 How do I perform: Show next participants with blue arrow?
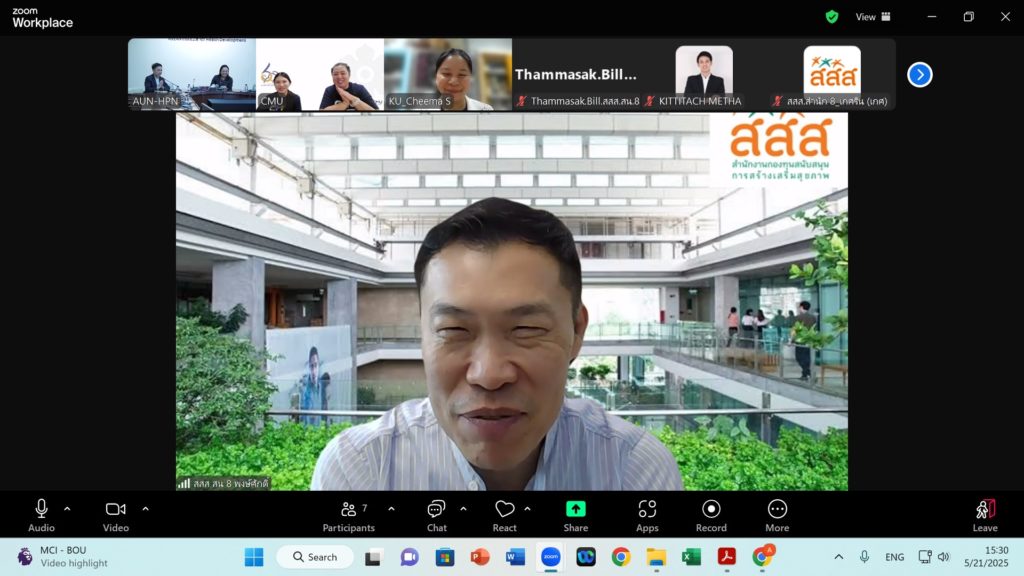(x=919, y=75)
